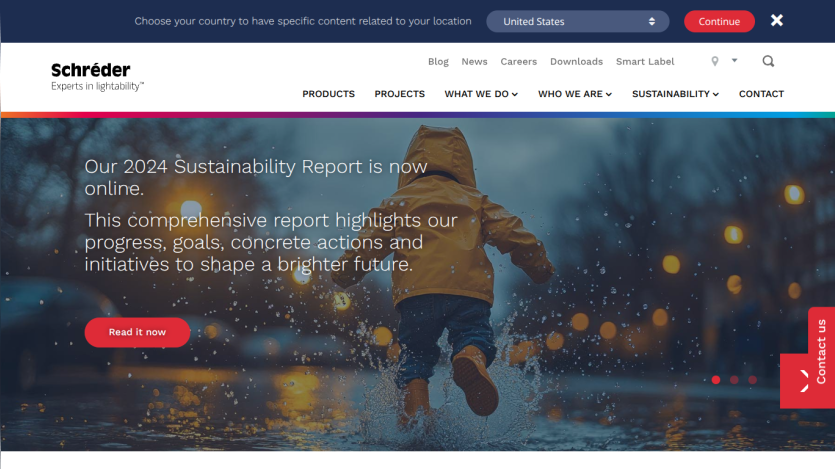835x469 pixels.
Task: Select the PROJECTS menu item
Action: pos(399,94)
